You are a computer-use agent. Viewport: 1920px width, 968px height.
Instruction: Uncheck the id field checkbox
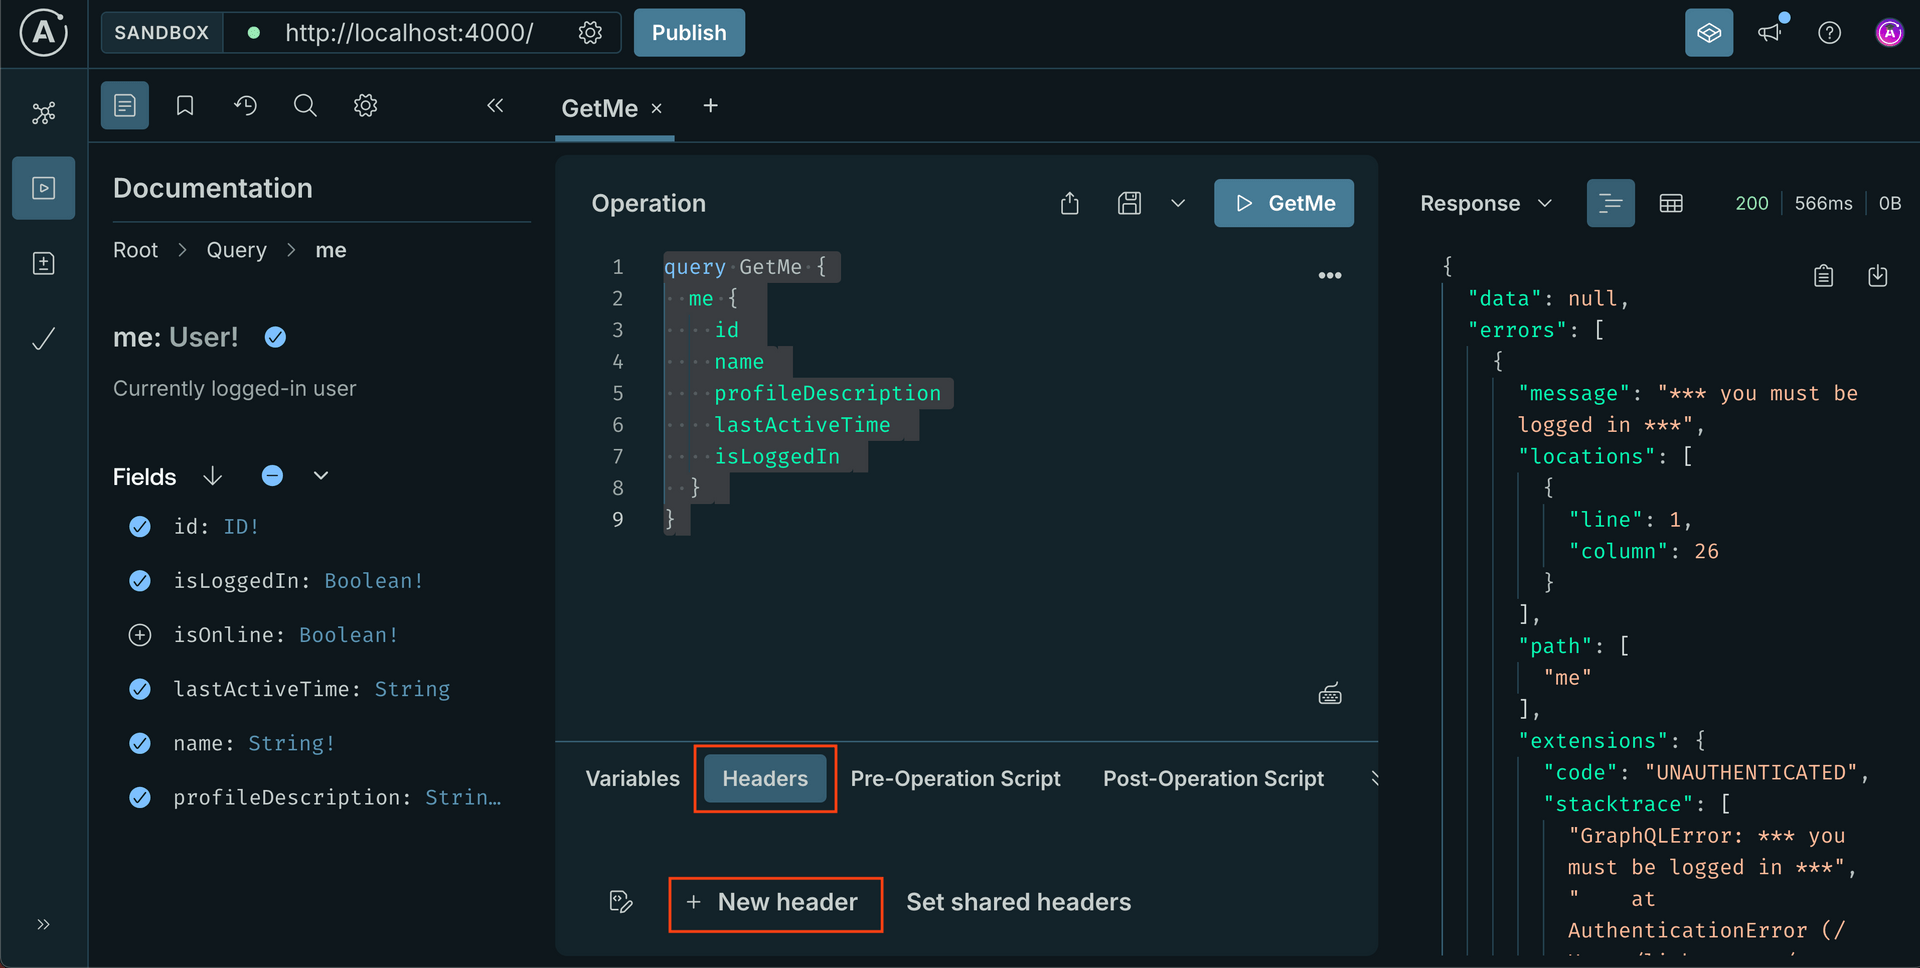coord(140,527)
